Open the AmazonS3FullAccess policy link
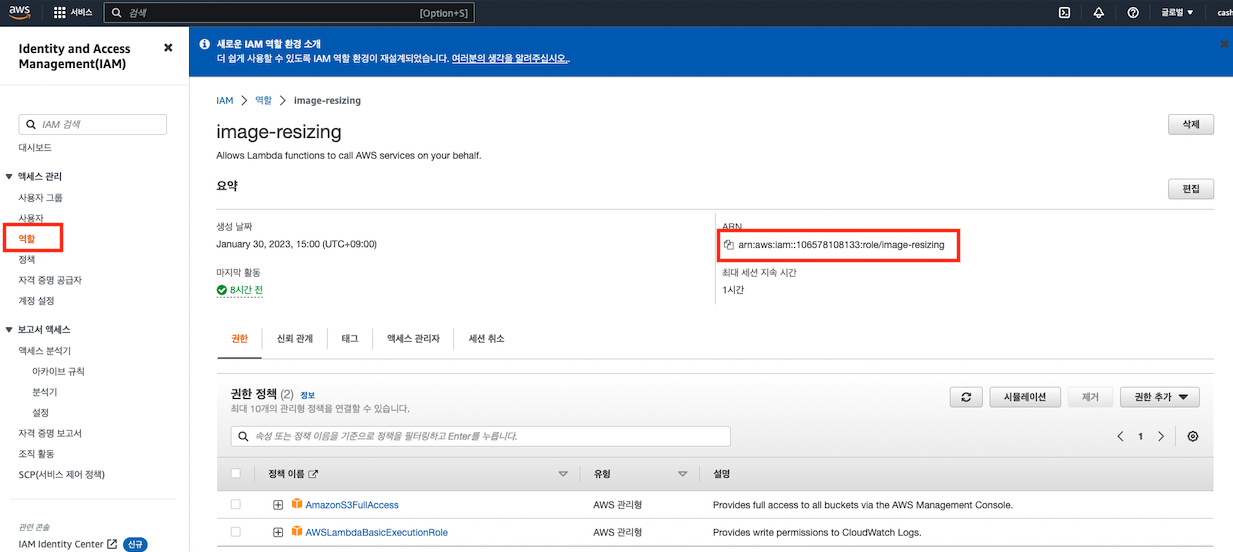 pyautogui.click(x=352, y=505)
